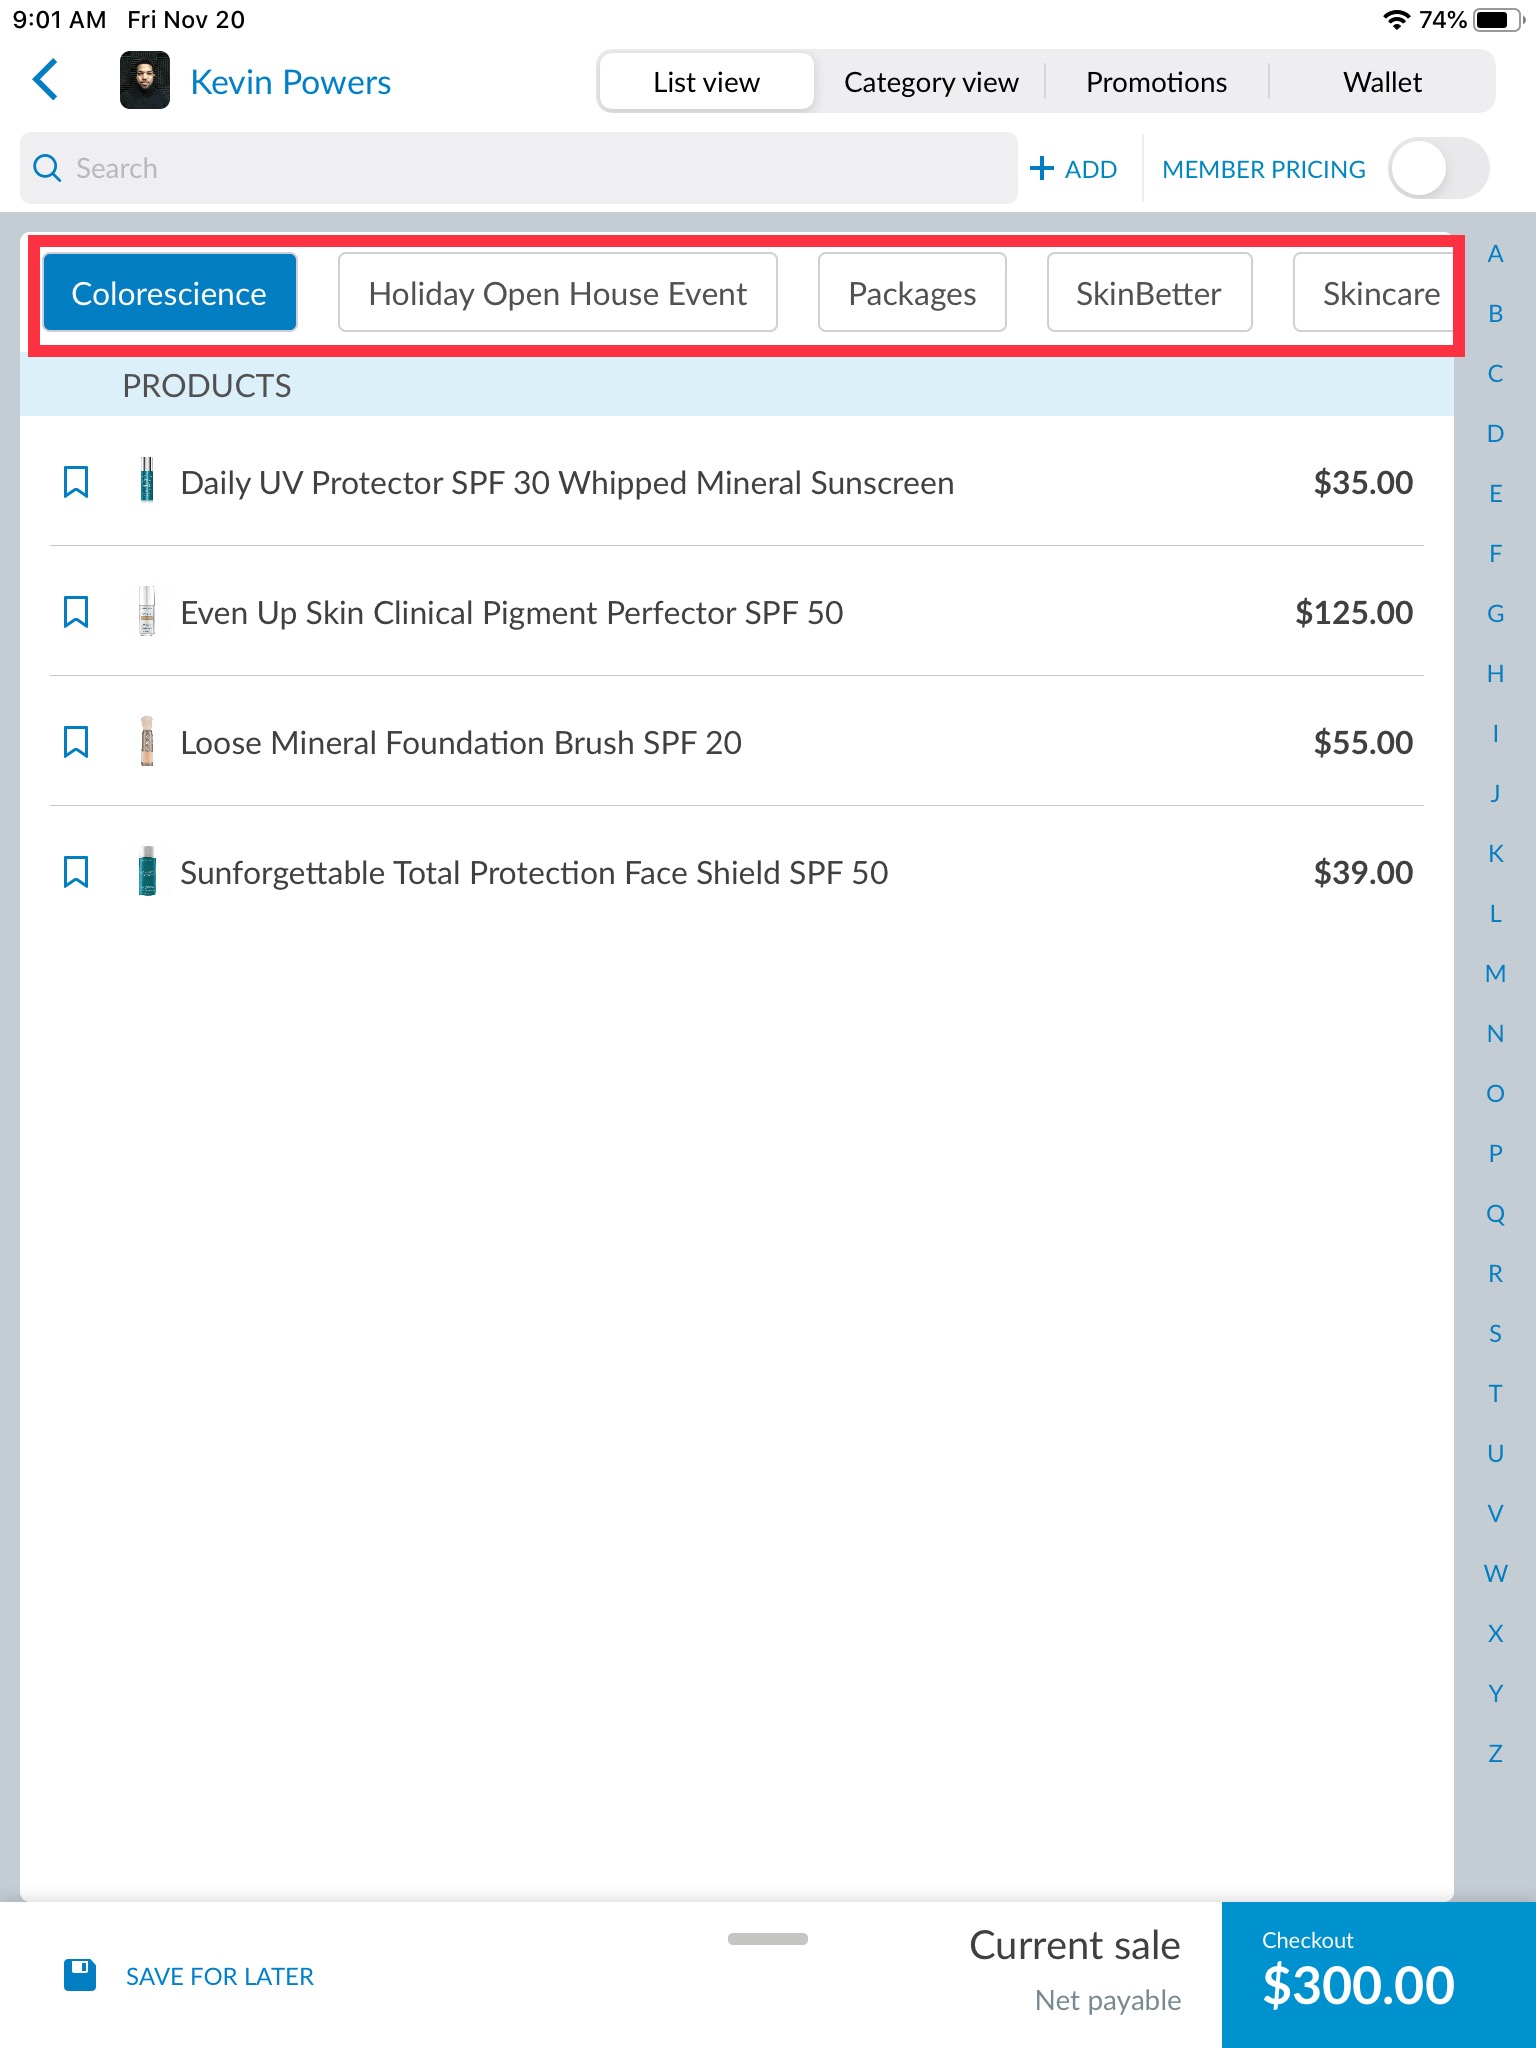Bookmark Loose Mineral Foundation Brush
The width and height of the screenshot is (1536, 2048).
pyautogui.click(x=76, y=742)
